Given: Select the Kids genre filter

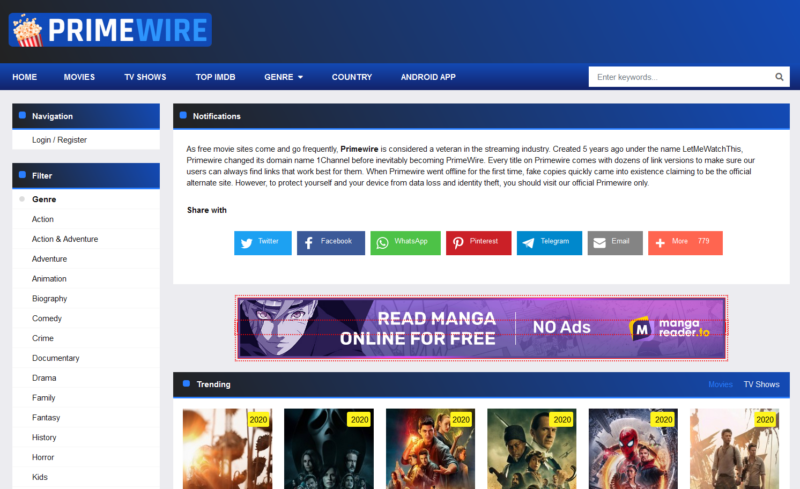Looking at the screenshot, I should 40,477.
